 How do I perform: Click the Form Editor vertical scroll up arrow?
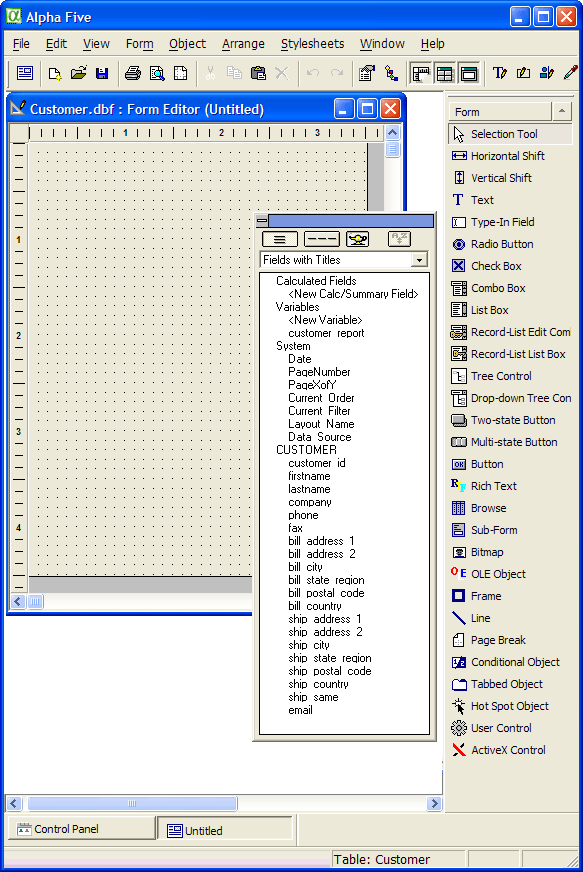(x=392, y=132)
